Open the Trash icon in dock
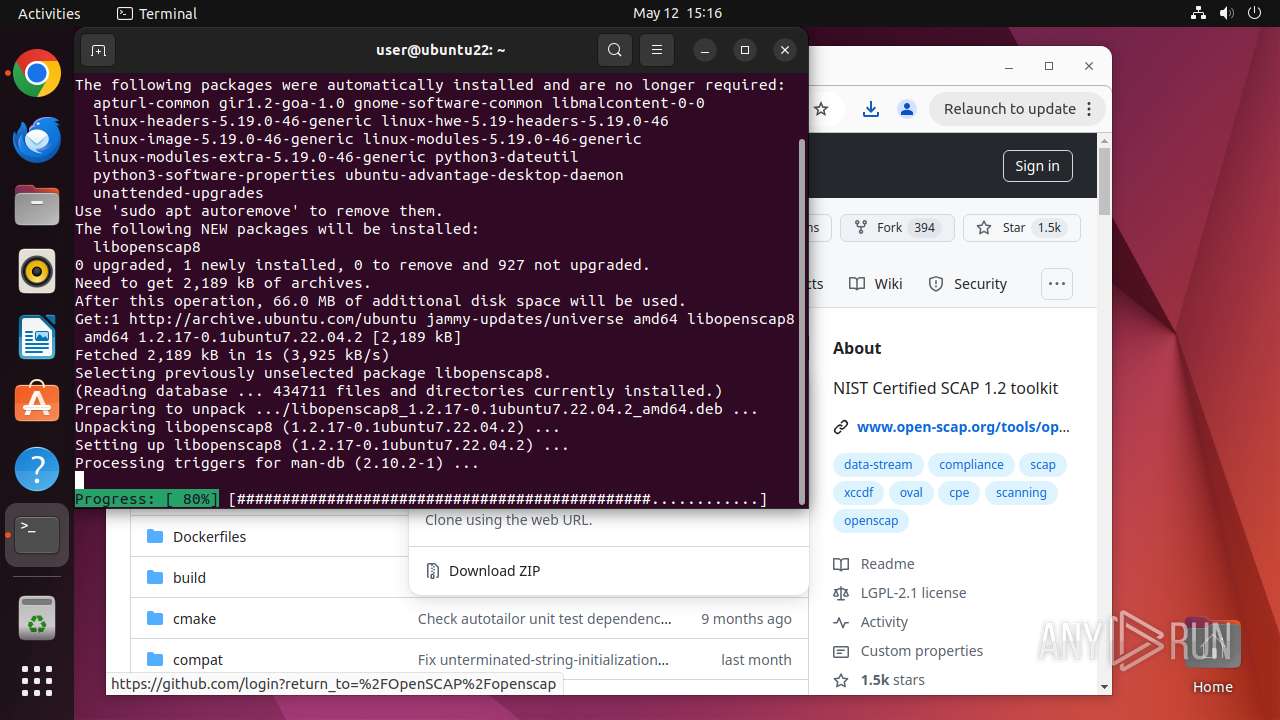The image size is (1280, 720). click(37, 618)
